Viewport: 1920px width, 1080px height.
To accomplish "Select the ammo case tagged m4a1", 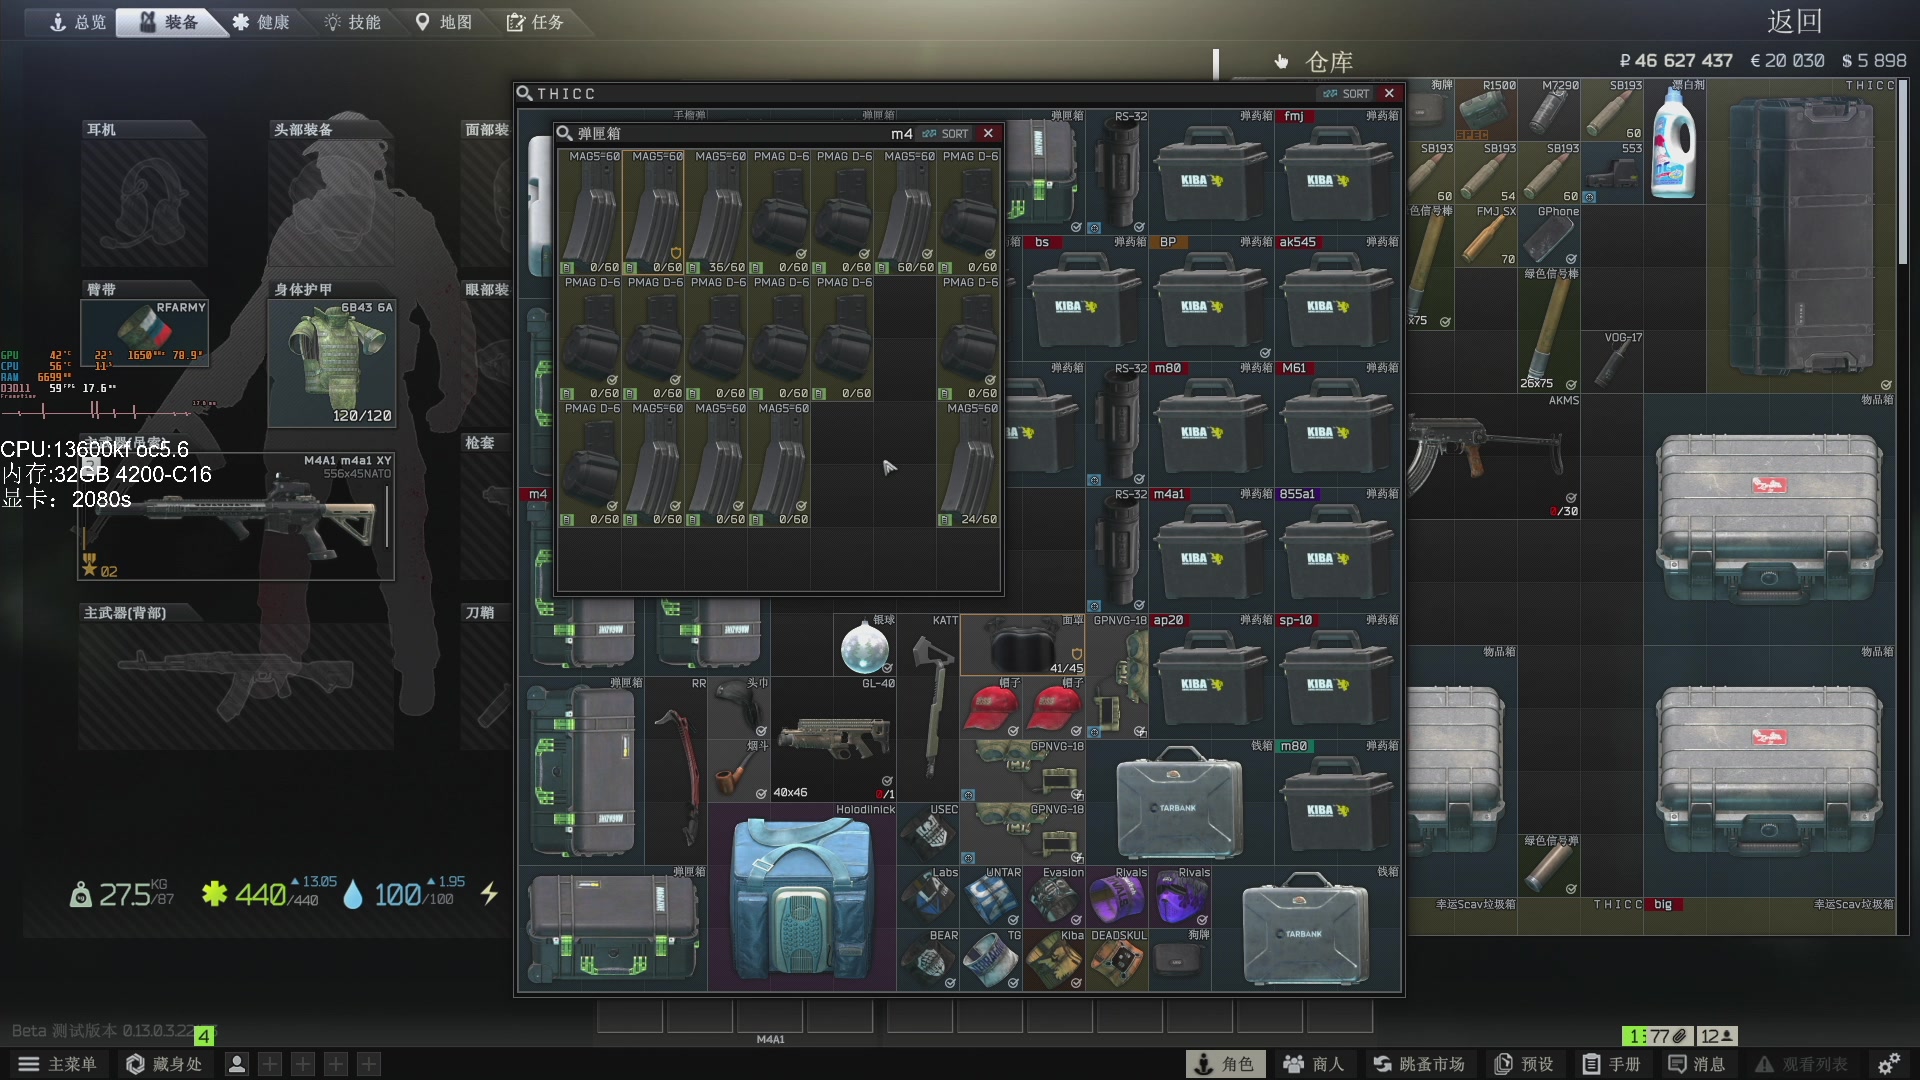I will click(1212, 550).
